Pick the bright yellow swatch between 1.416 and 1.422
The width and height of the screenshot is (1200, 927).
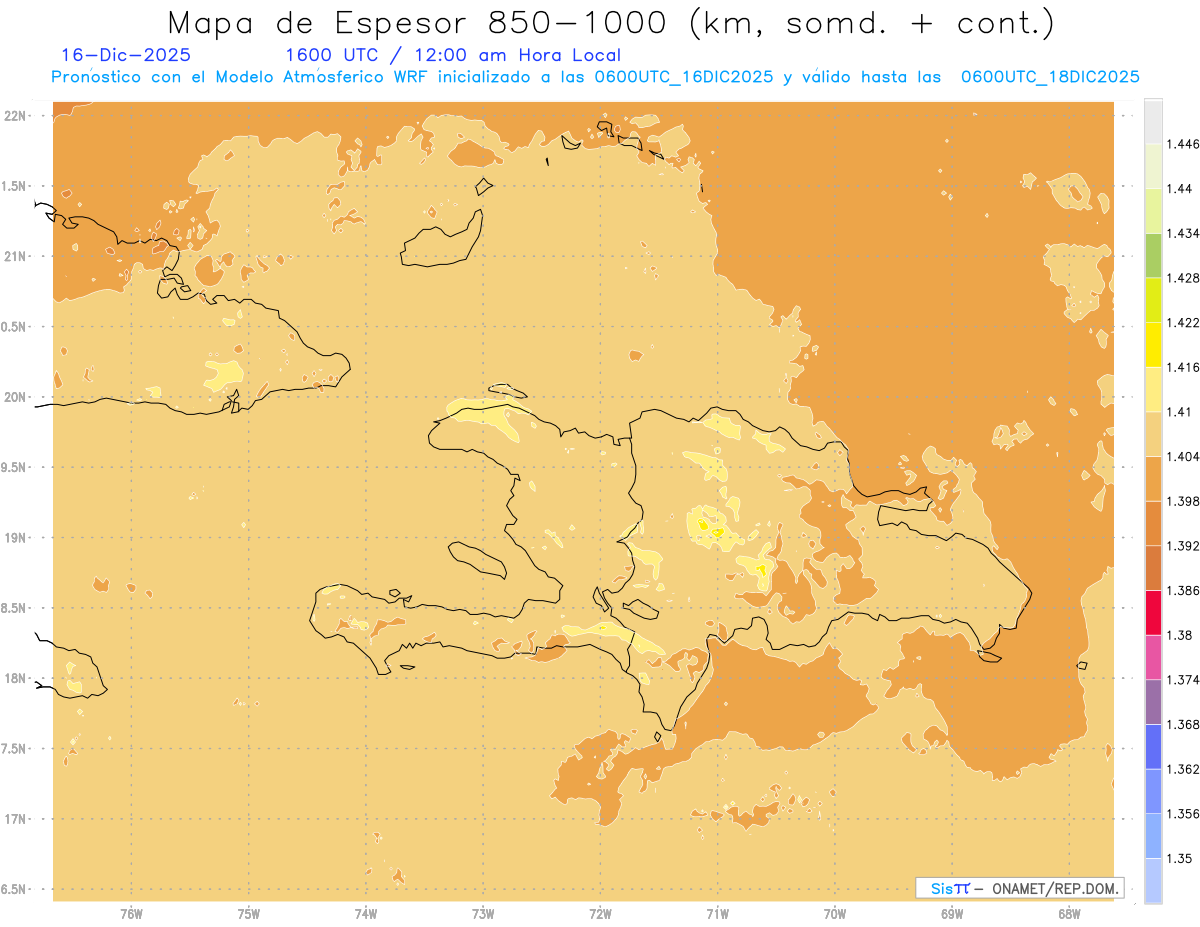1153,345
